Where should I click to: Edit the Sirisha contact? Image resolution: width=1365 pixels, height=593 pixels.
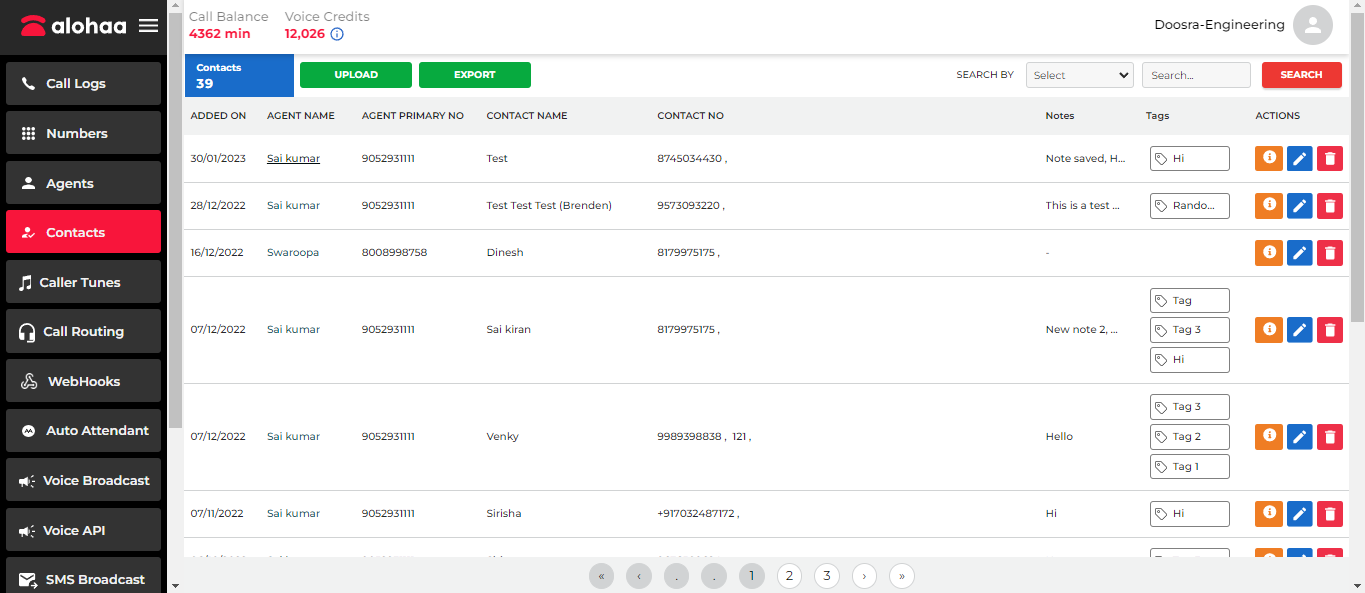[x=1299, y=513]
